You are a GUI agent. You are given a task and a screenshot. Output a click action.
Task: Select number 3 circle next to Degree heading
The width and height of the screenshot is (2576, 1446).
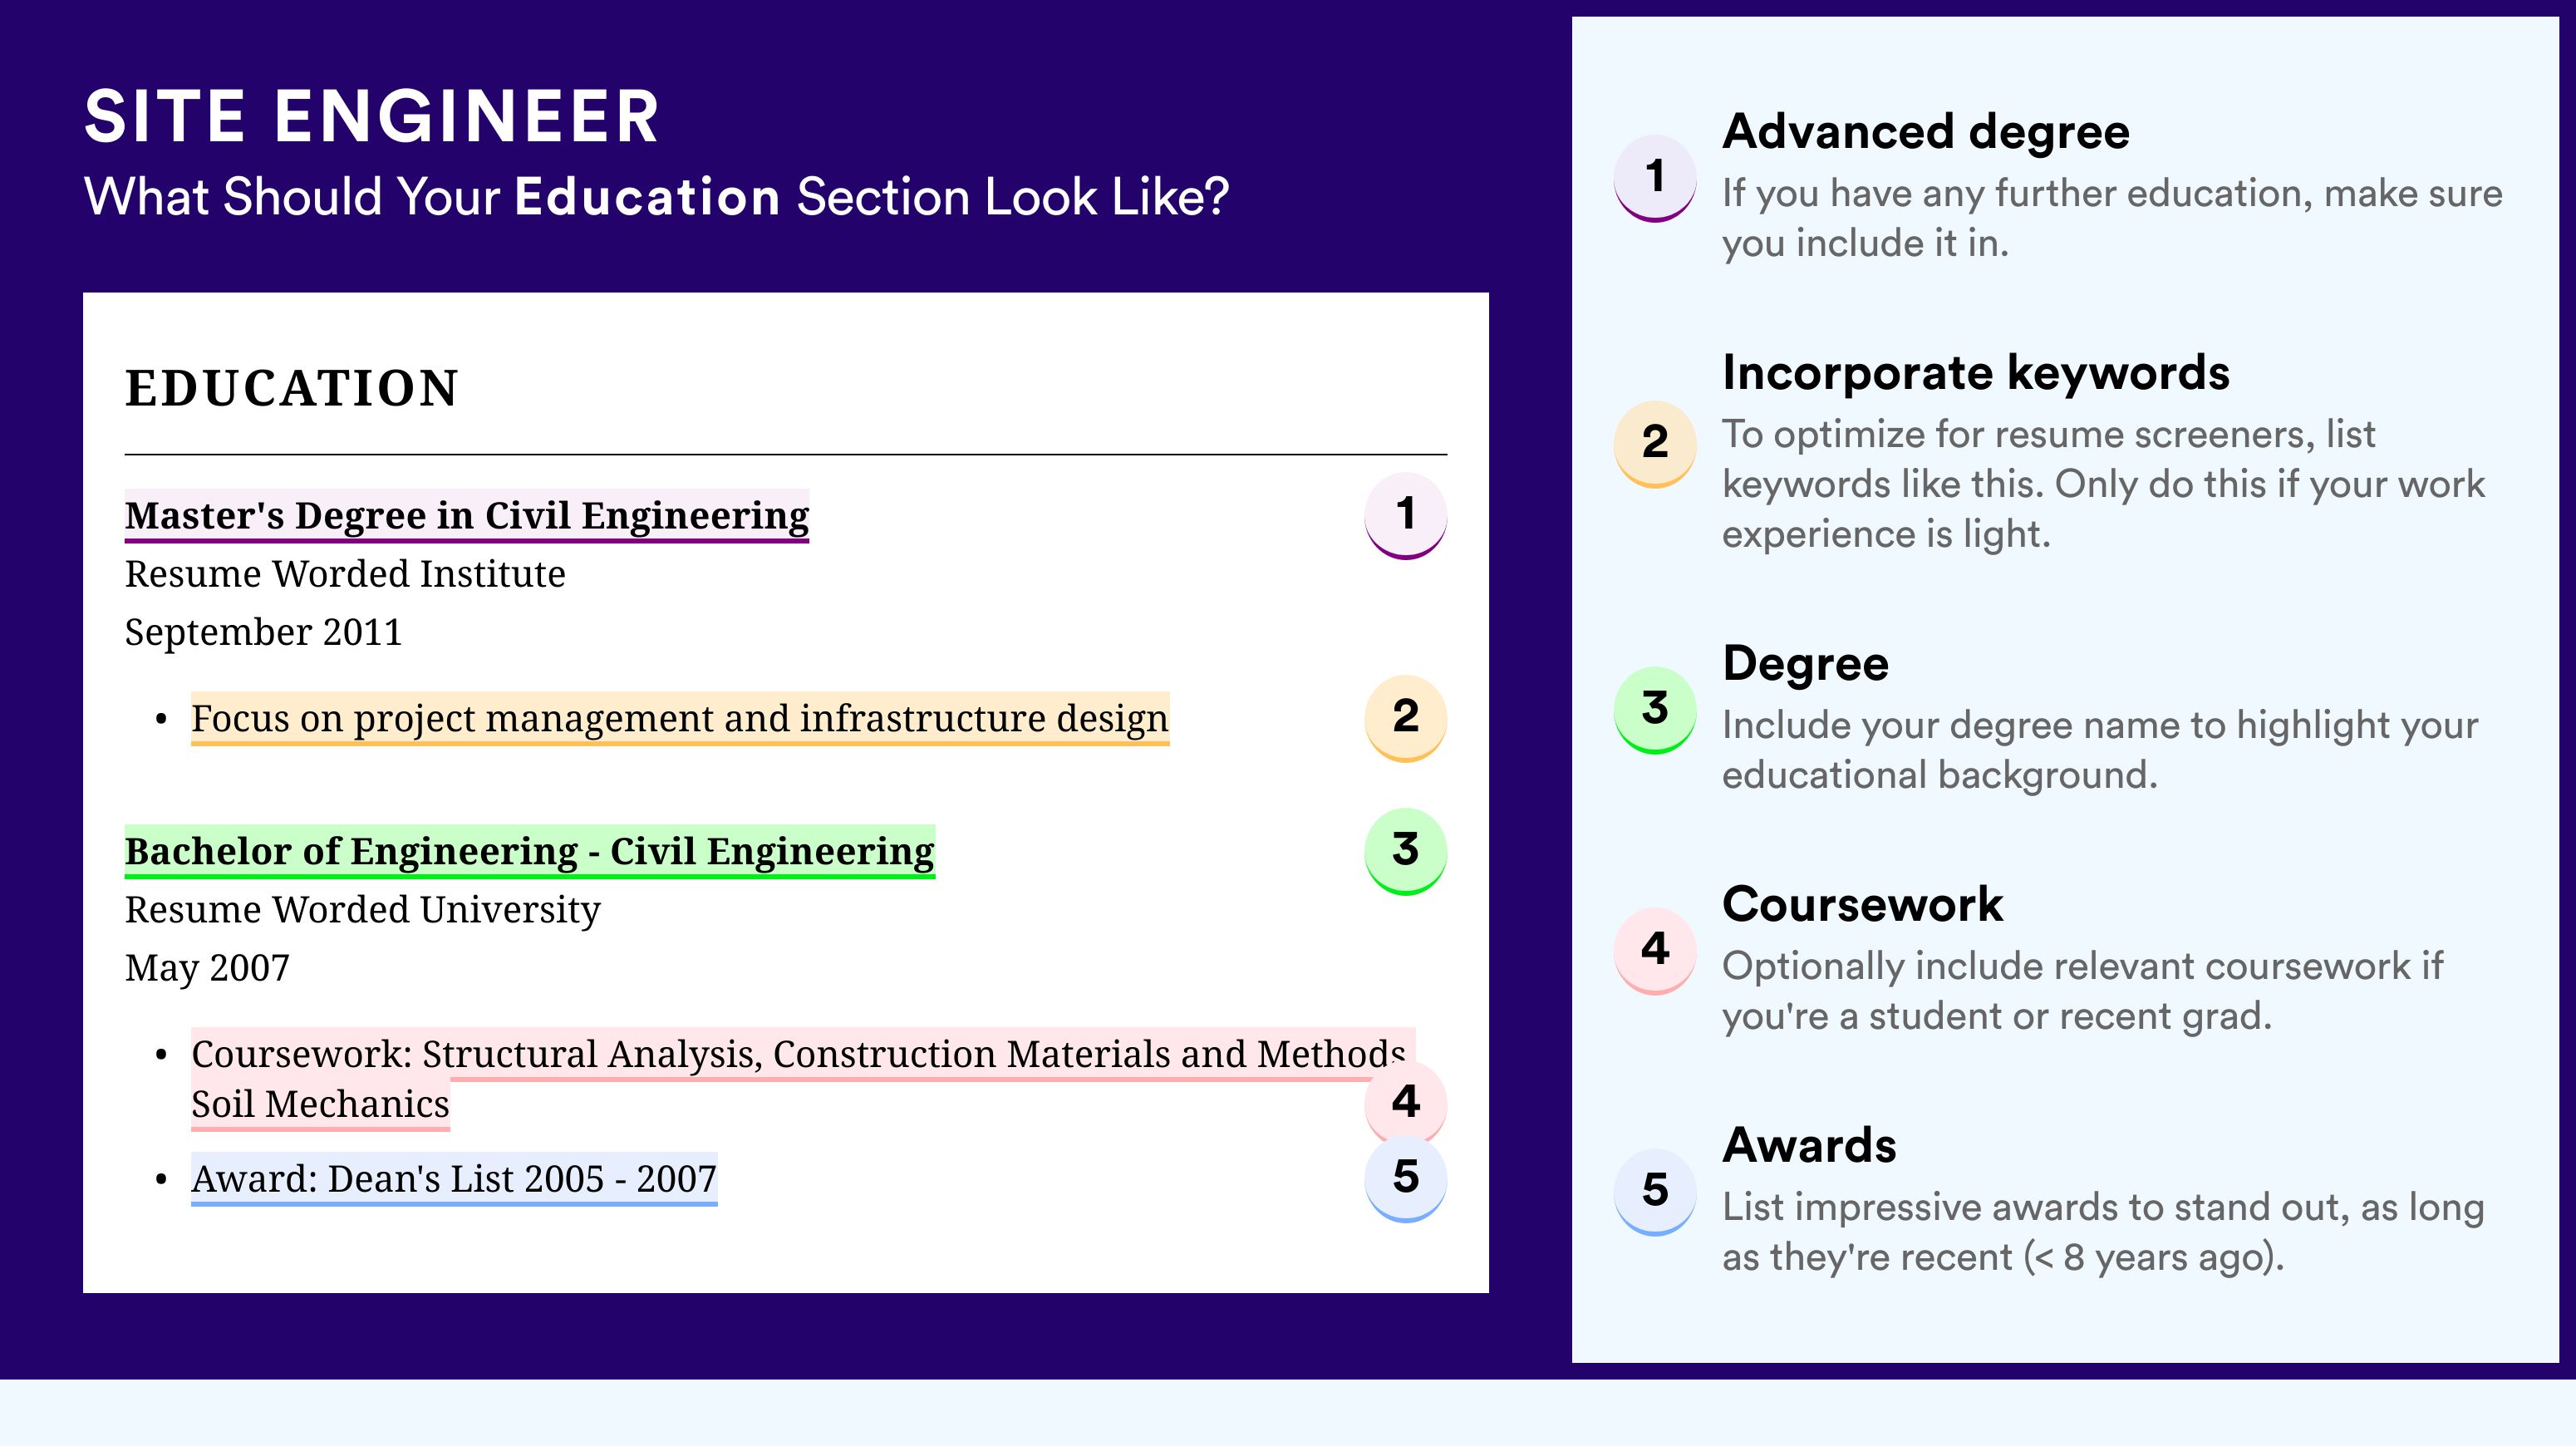[x=1654, y=709]
